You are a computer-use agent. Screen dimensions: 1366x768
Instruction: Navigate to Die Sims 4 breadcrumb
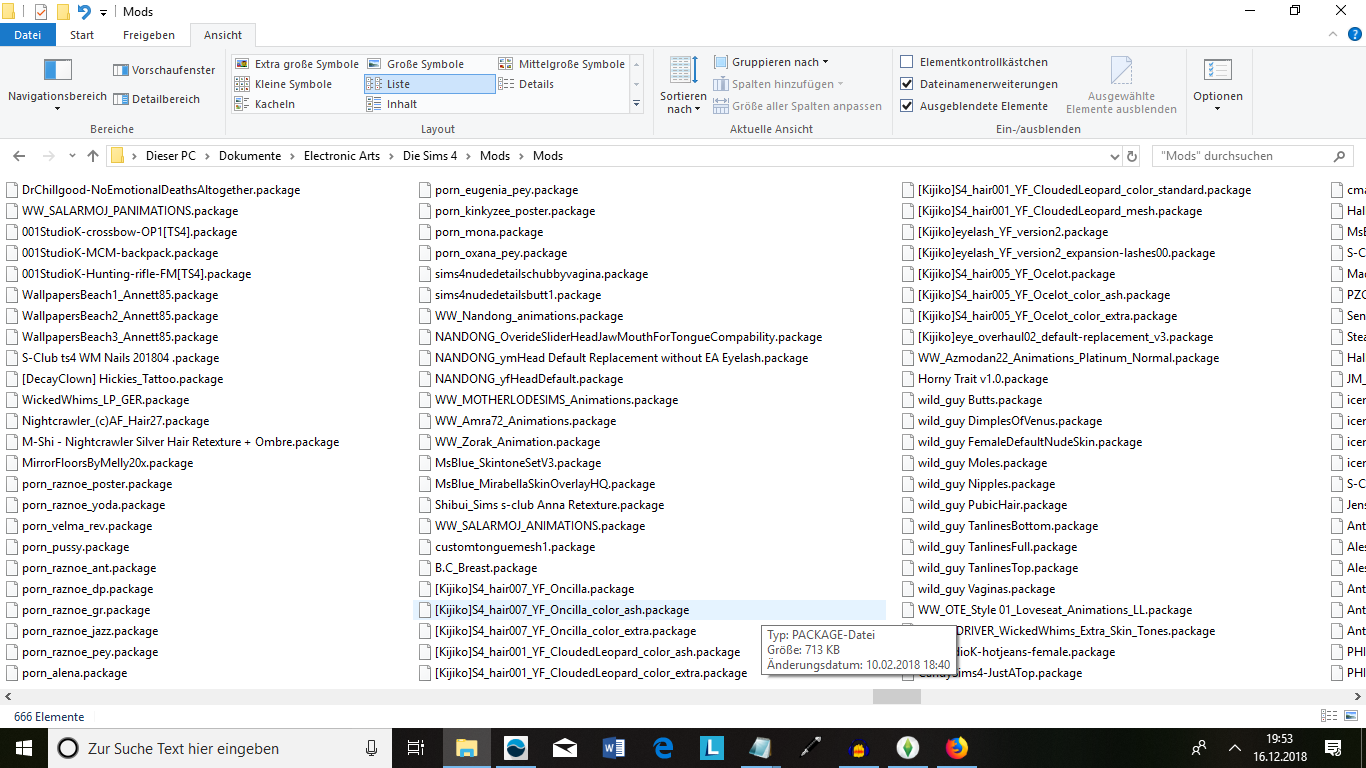(x=430, y=156)
